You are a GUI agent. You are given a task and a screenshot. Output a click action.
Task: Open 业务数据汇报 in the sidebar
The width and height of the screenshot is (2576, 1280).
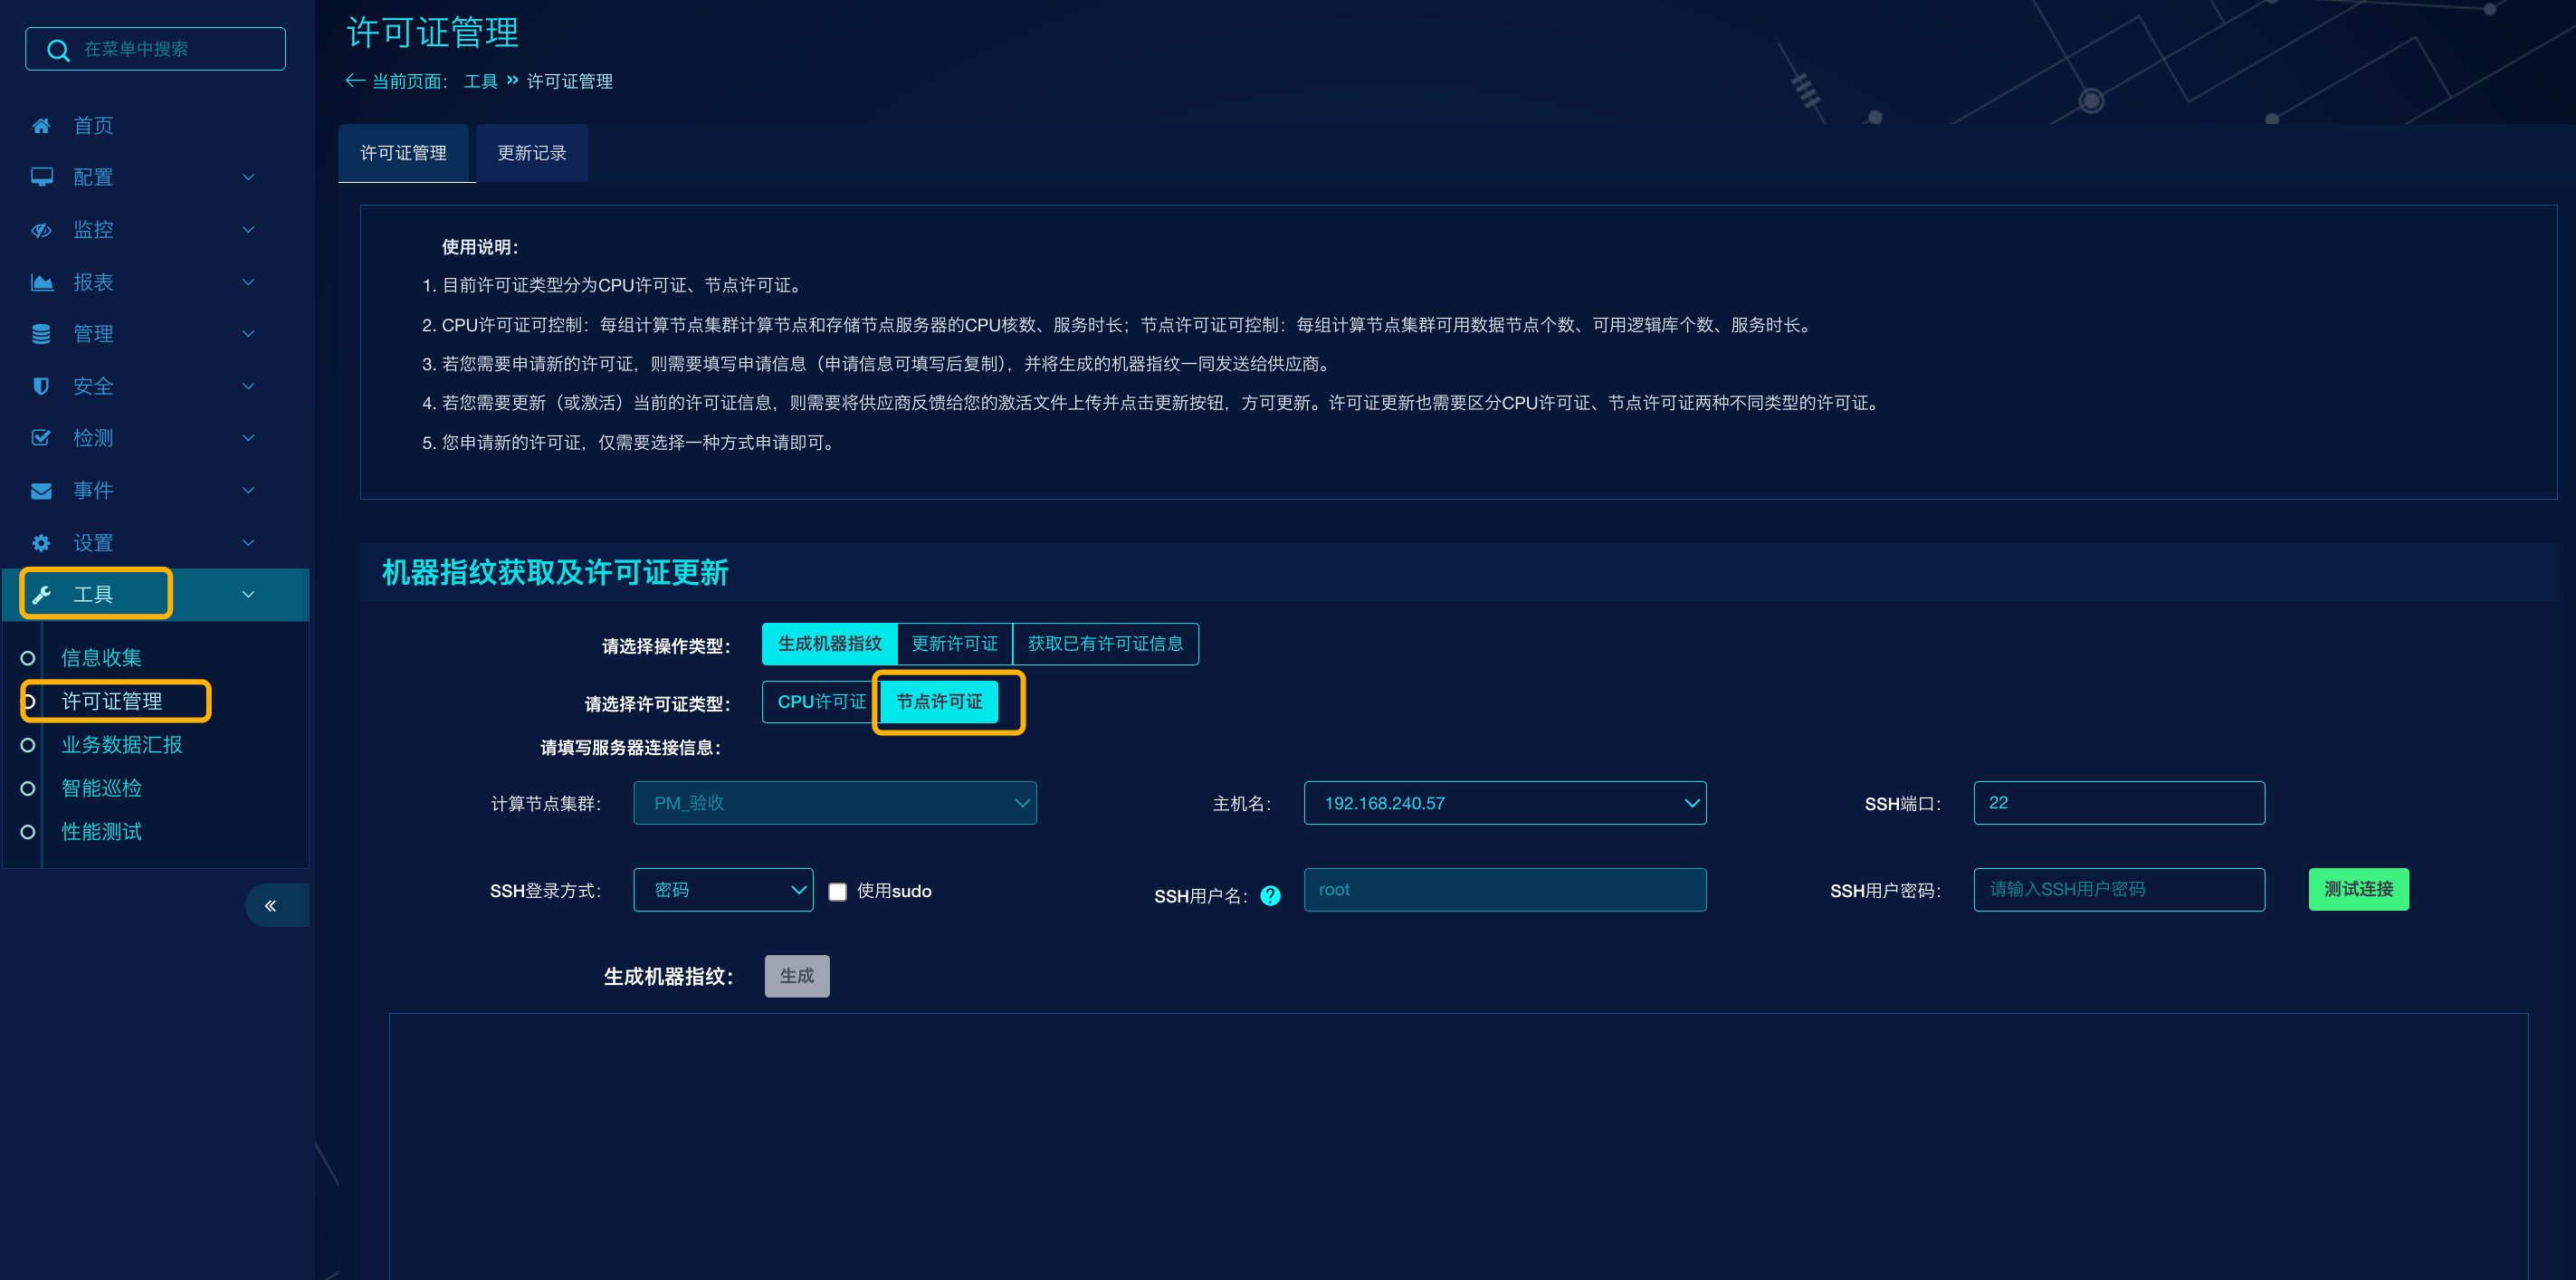coord(121,745)
